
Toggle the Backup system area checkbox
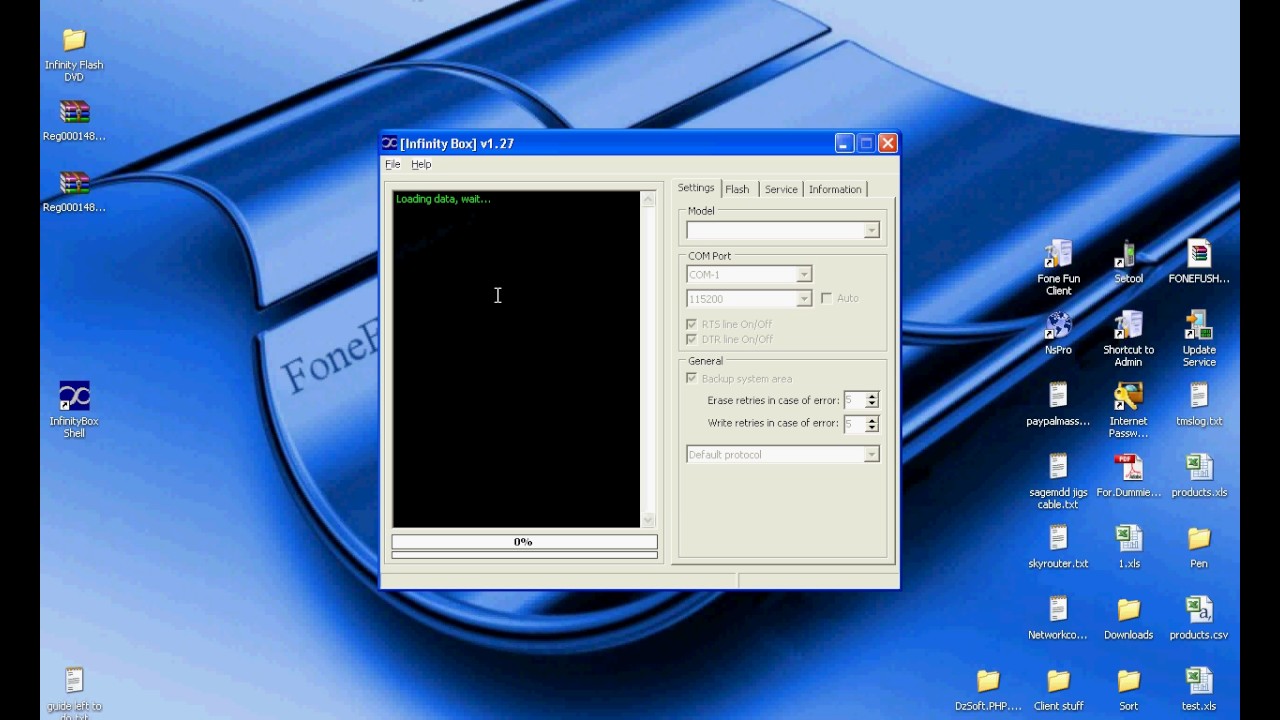click(691, 378)
